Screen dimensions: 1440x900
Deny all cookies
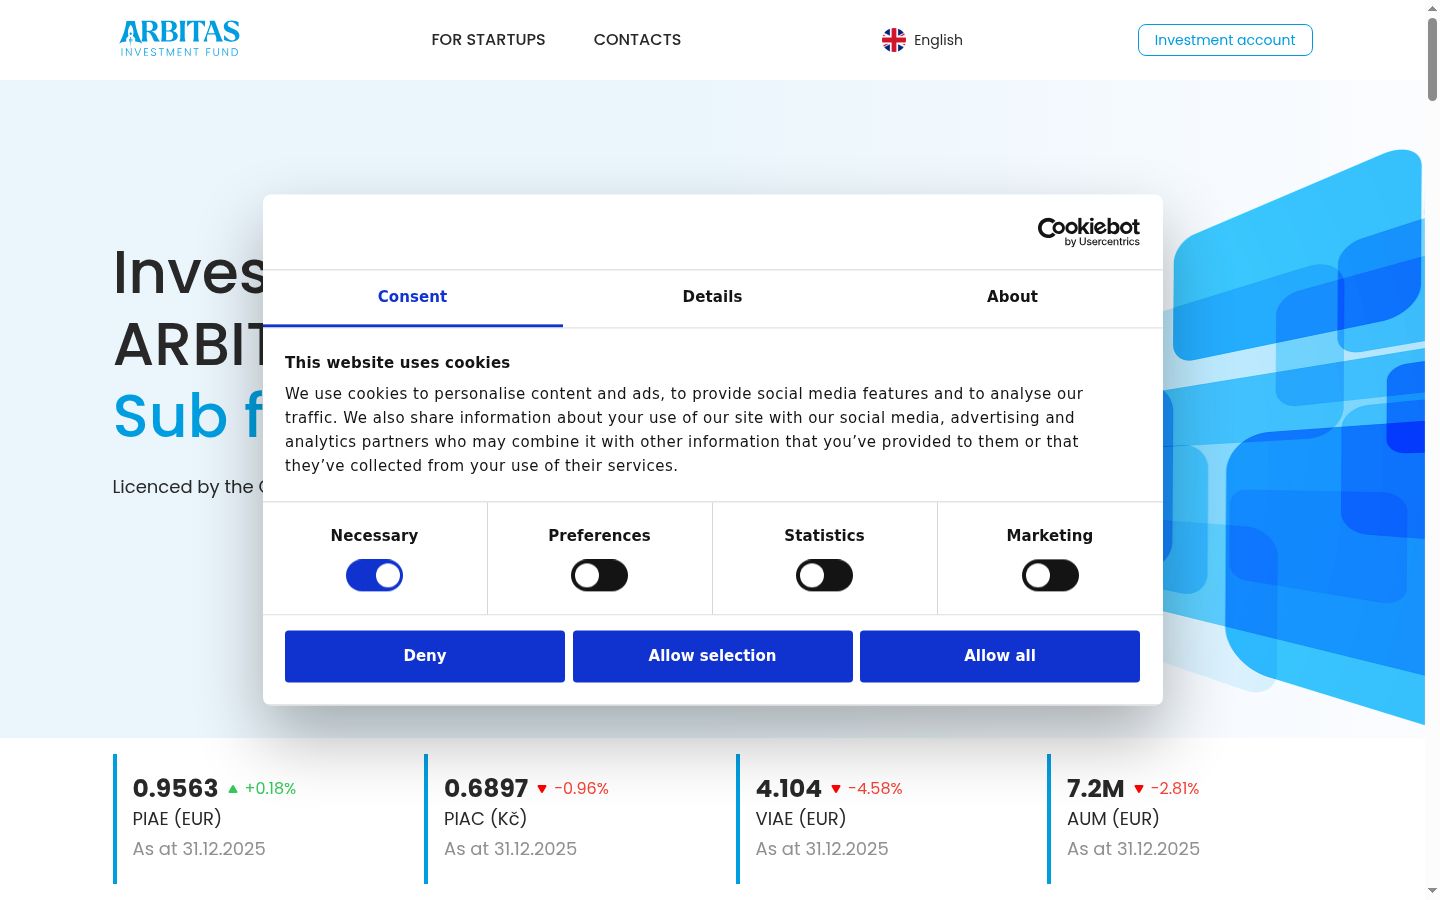425,656
